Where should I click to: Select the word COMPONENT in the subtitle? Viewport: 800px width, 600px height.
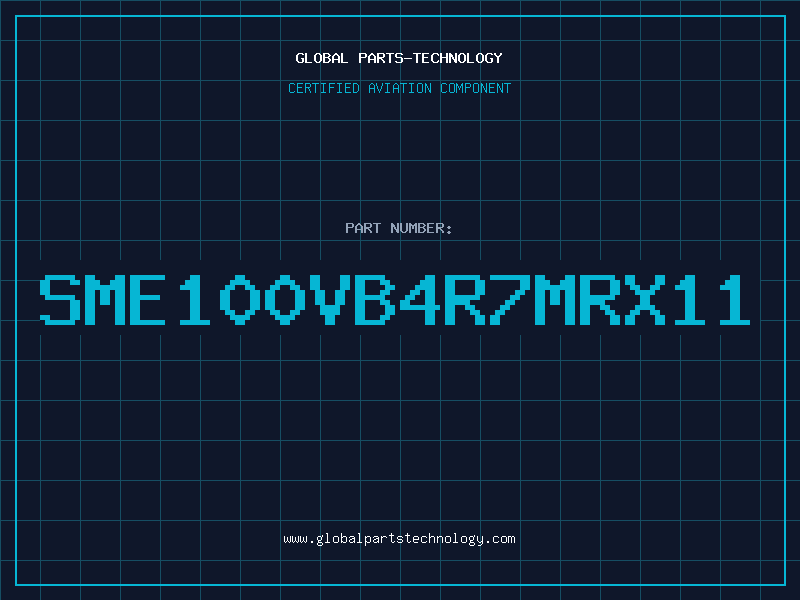[x=476, y=88]
